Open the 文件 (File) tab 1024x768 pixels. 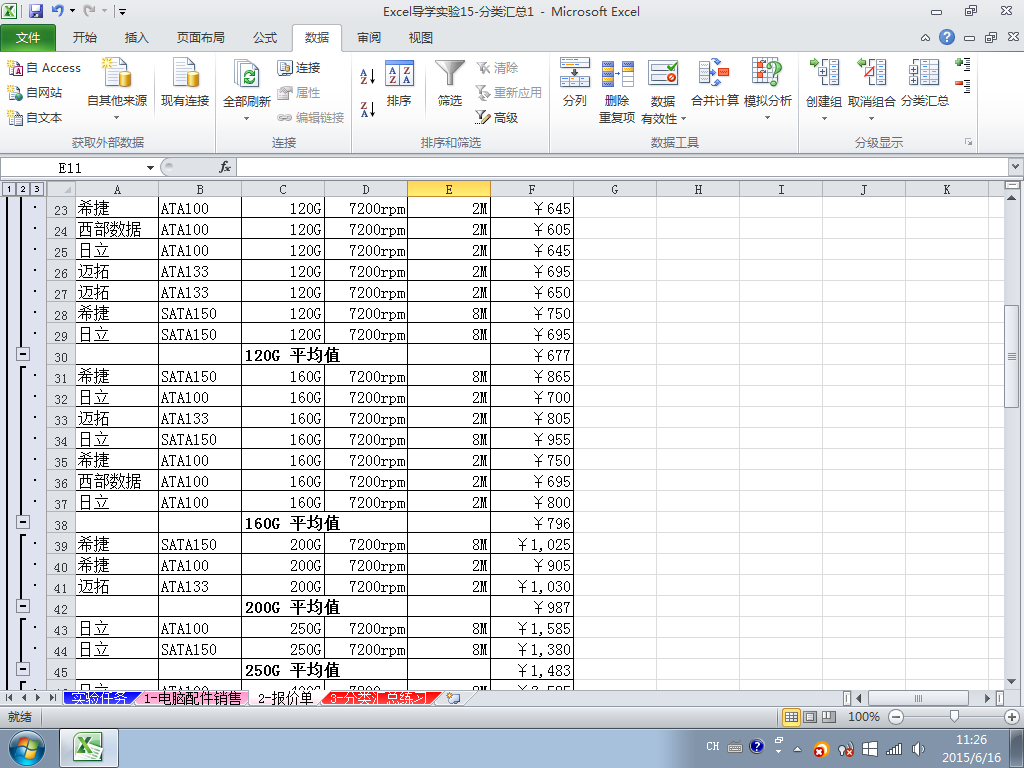(x=28, y=38)
